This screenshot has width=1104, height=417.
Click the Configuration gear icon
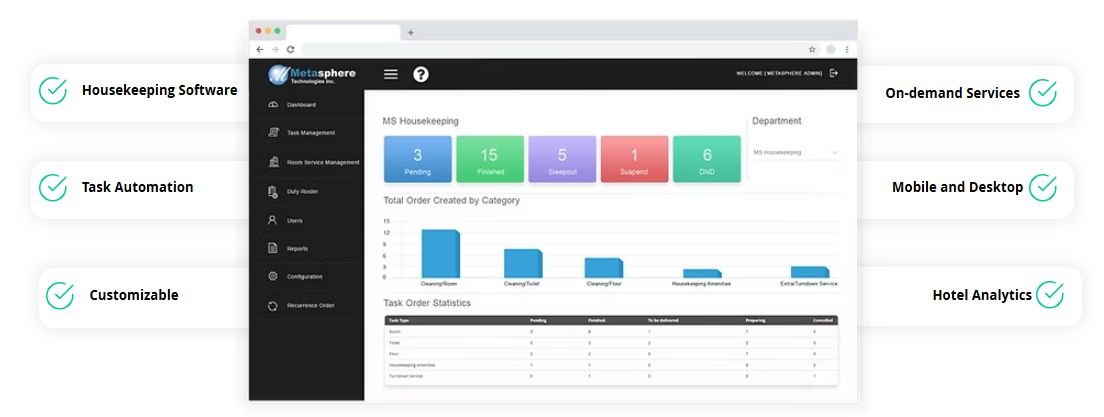[x=273, y=276]
